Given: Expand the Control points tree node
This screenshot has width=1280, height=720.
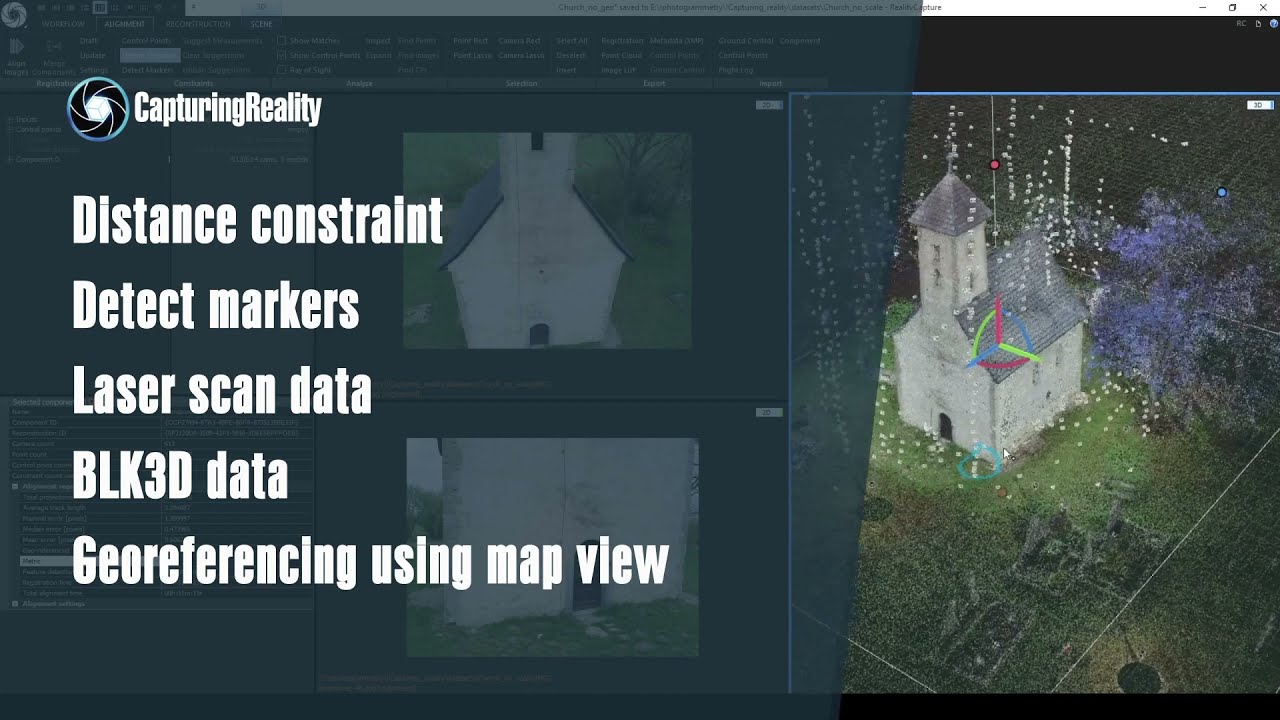Looking at the screenshot, I should [x=10, y=130].
